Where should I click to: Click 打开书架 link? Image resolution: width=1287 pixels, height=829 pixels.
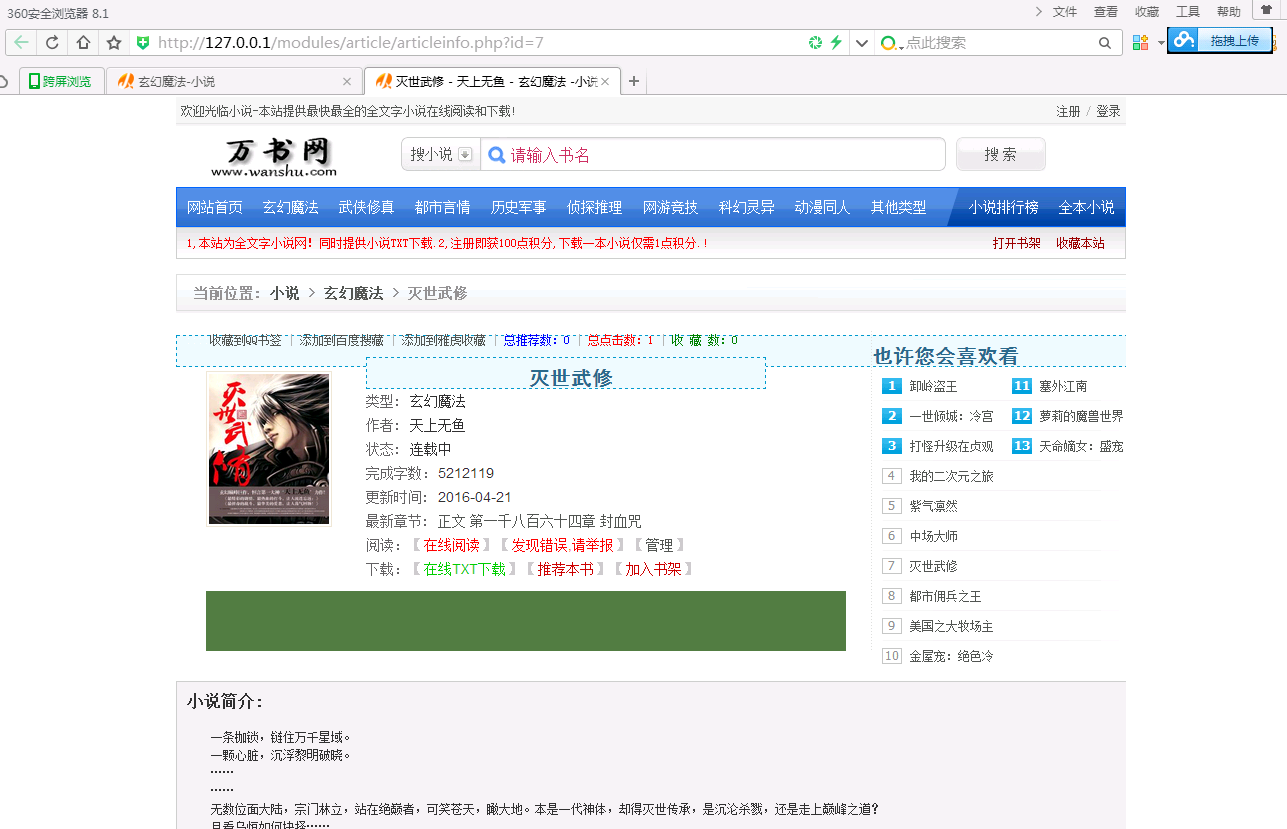(x=1017, y=243)
